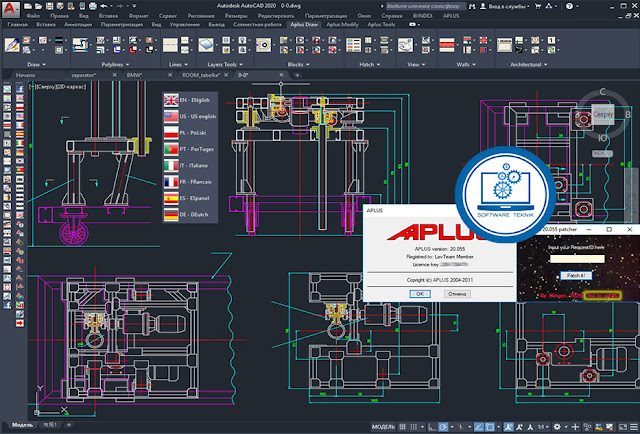Viewport: 640px width, 434px height.
Task: Click the clean screen icon in status bar
Action: (x=623, y=427)
